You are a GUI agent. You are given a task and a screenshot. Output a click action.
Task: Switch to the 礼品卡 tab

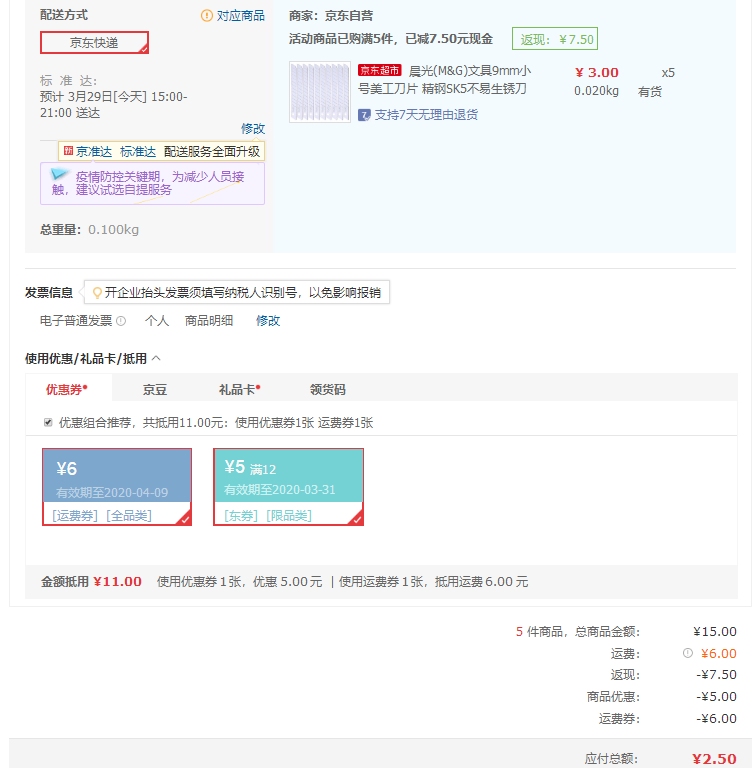tap(239, 389)
